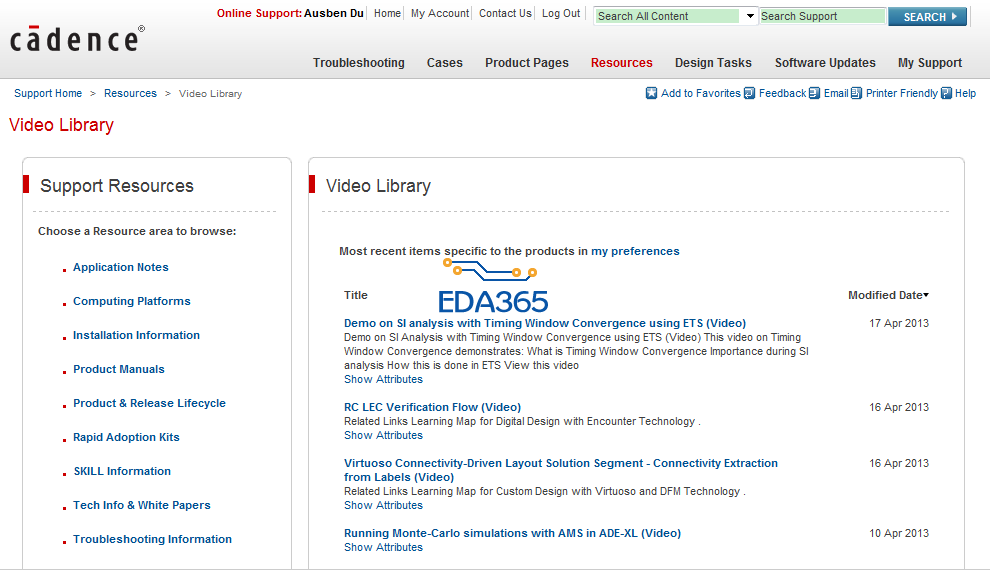Open Installation Information resource area
Image resolution: width=990 pixels, height=570 pixels.
point(136,335)
